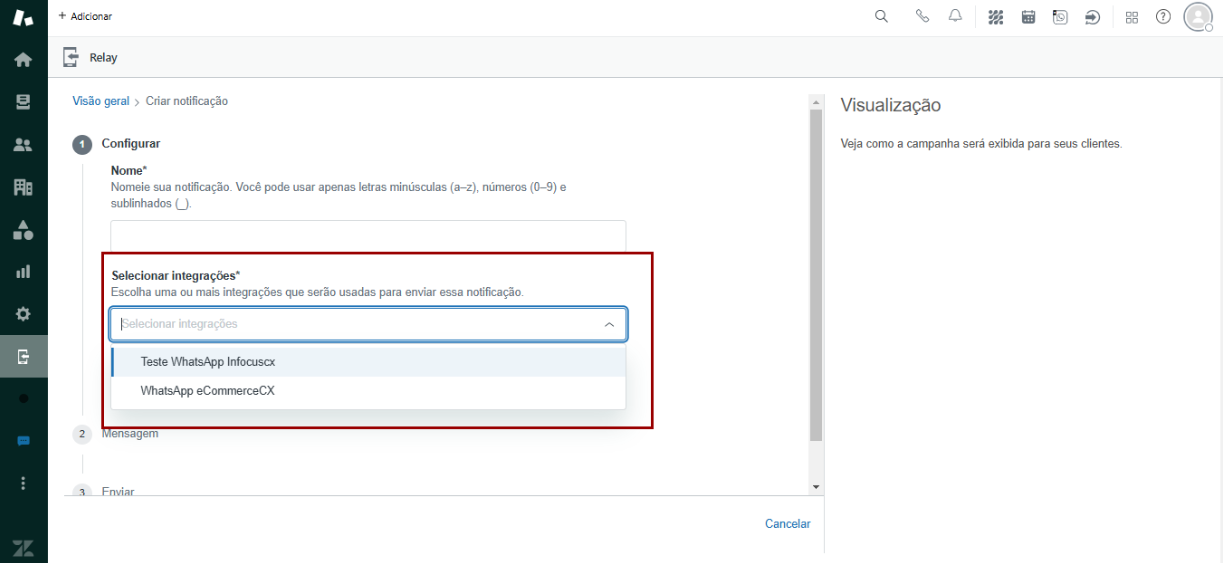The height and width of the screenshot is (563, 1223).
Task: Open Reports bar chart icon in sidebar
Action: coord(23,271)
